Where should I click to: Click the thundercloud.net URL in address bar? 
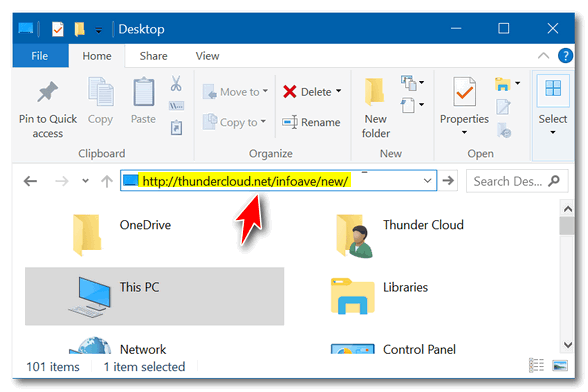point(245,181)
